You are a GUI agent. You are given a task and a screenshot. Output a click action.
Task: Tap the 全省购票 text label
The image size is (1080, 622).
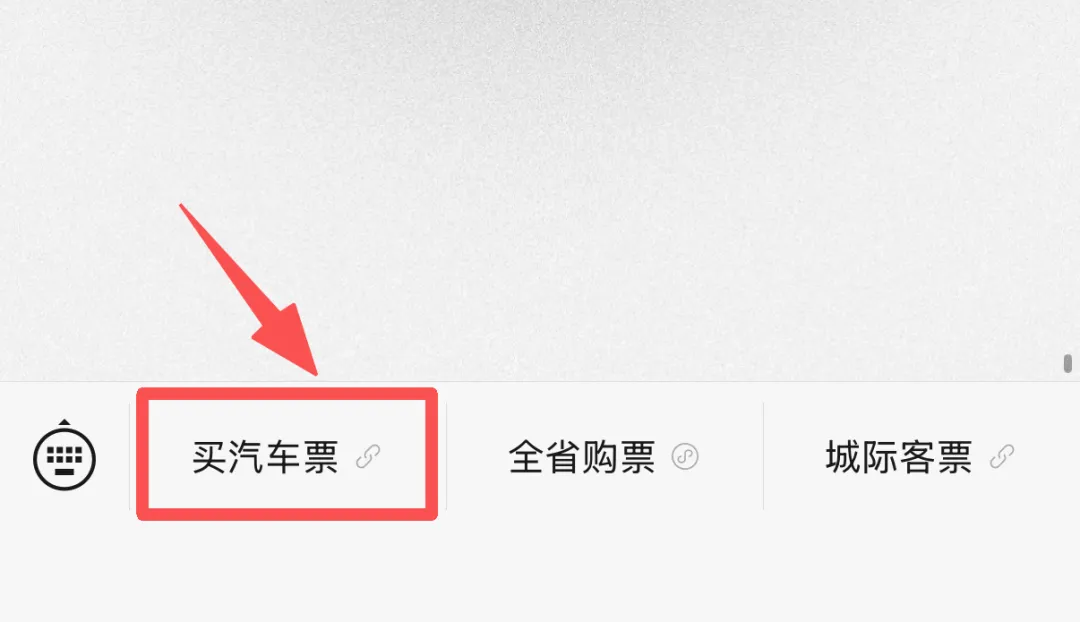click(x=582, y=457)
